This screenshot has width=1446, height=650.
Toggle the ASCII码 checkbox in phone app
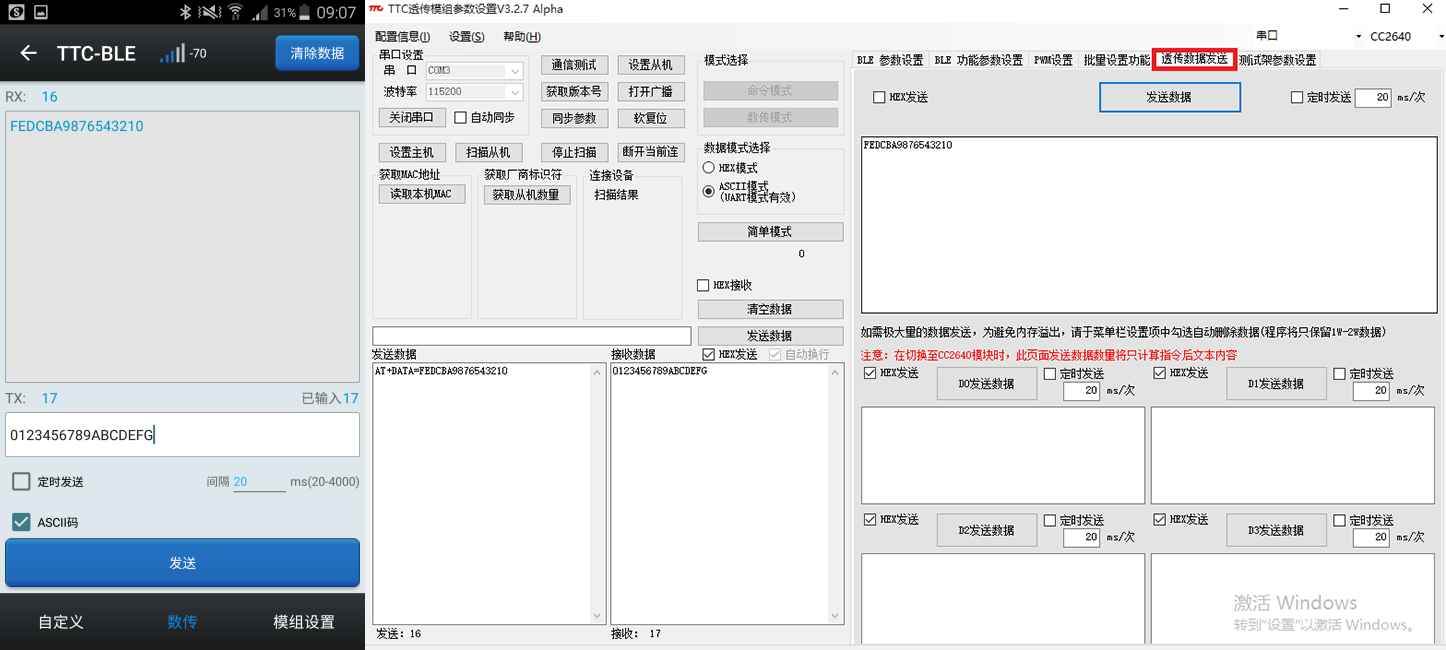(x=21, y=522)
